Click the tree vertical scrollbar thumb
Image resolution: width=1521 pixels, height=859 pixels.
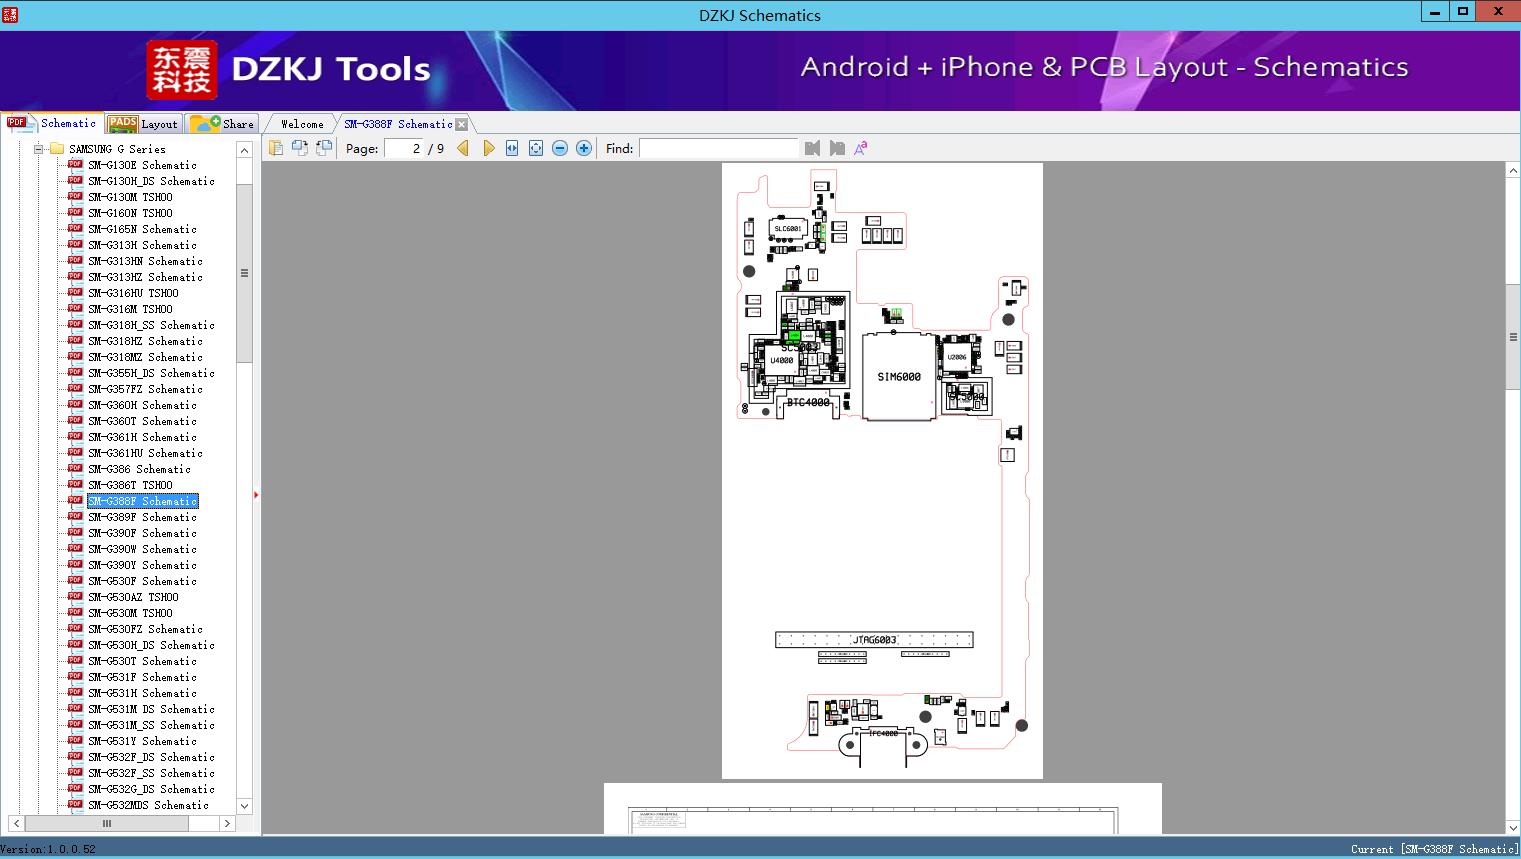click(244, 272)
